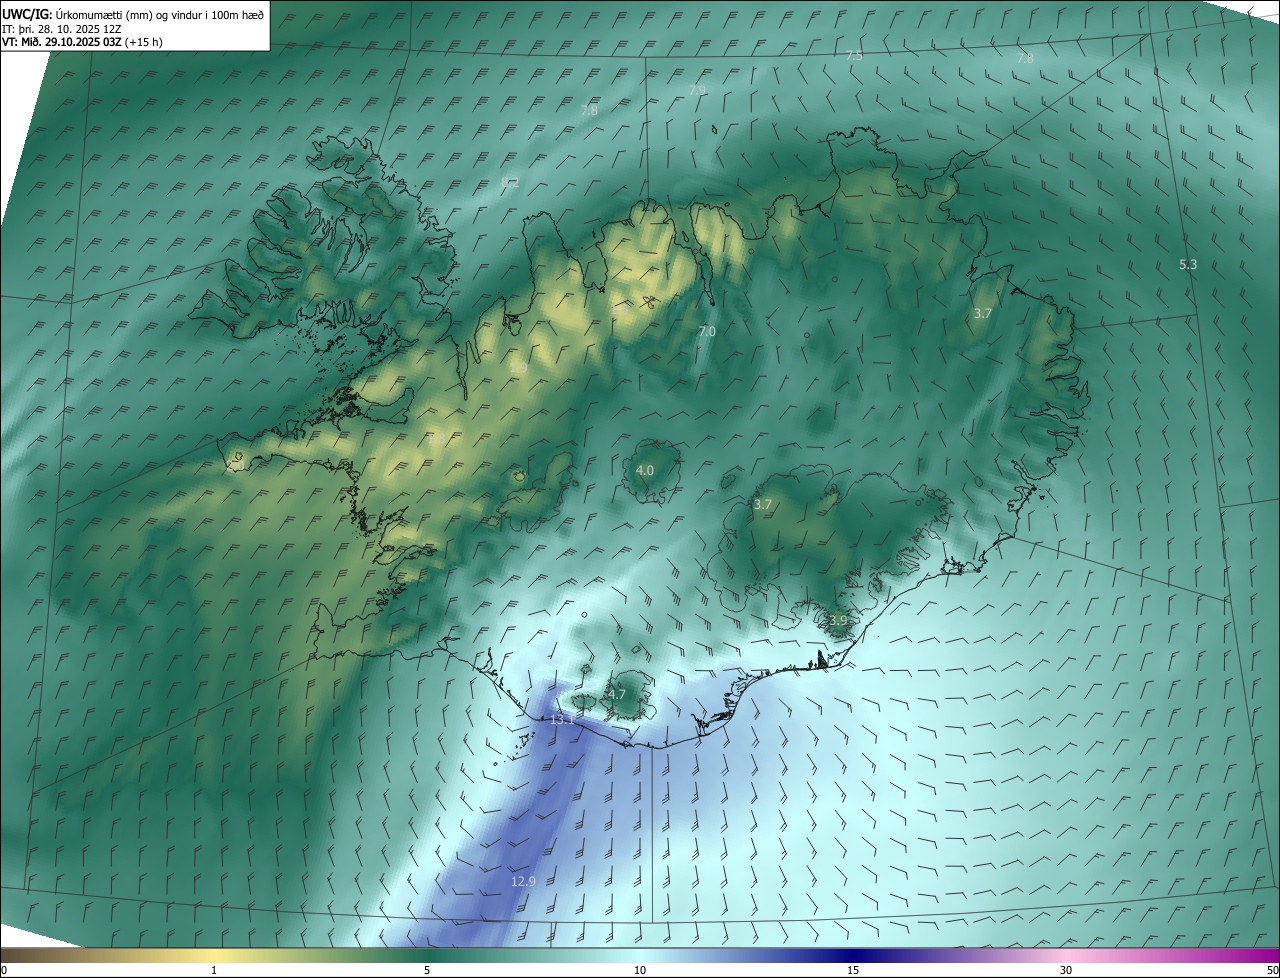This screenshot has width=1280, height=978.
Task: Click the title text 'UWC/IG: Úrkomumætti (mm) og vindur í 100m hæð'
Action: (133, 15)
